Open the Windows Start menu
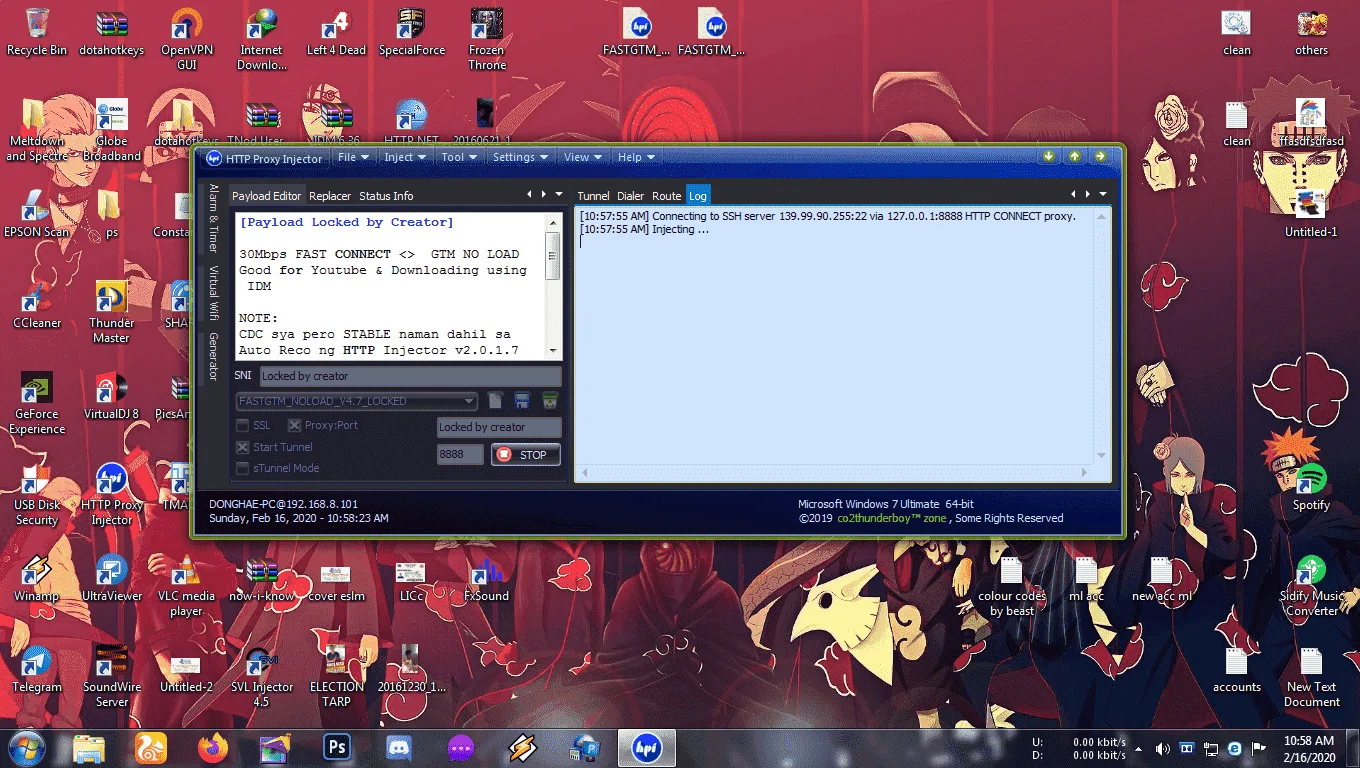The image size is (1360, 768). (x=26, y=748)
